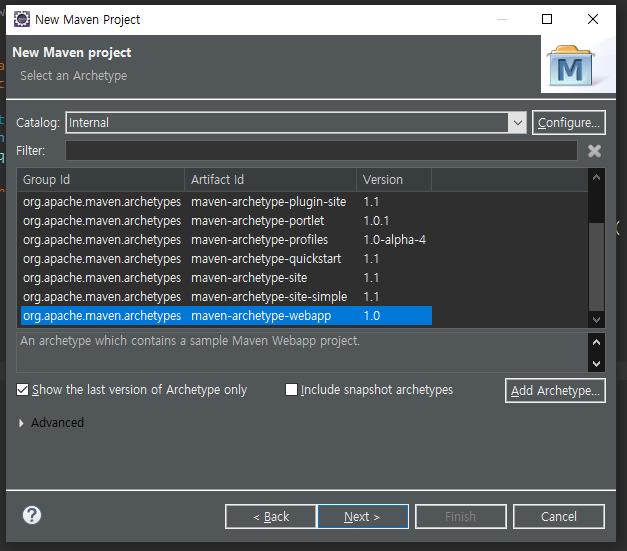Select the maven-archetype-site-simple row
This screenshot has height=551, width=627.
226,297
